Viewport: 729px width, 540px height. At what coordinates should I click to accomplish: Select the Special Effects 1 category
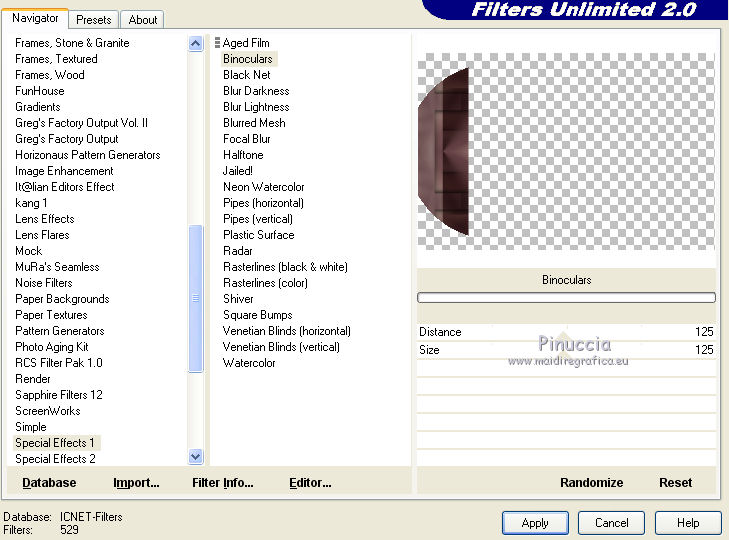click(x=55, y=443)
